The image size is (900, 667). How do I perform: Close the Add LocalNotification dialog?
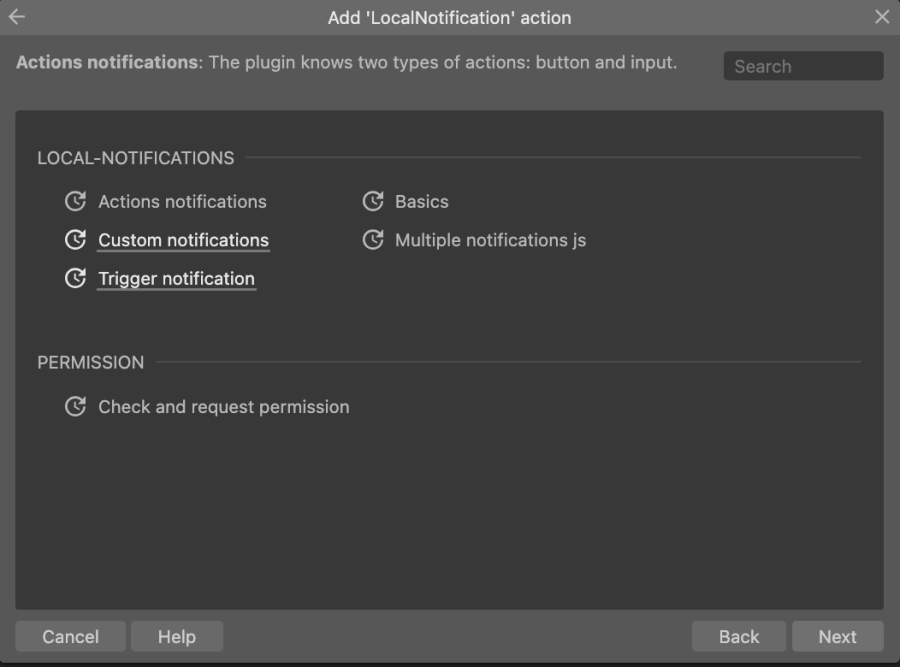[884, 17]
